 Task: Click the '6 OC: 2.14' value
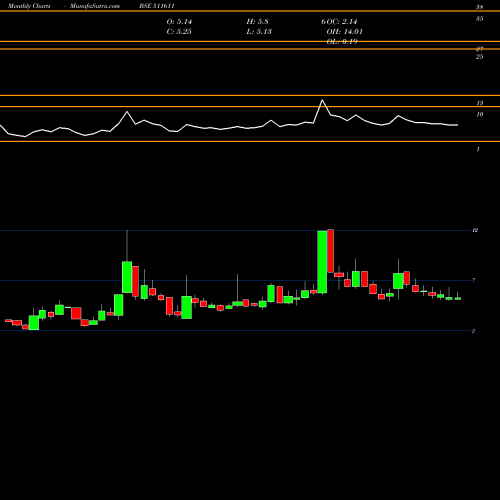tap(339, 22)
